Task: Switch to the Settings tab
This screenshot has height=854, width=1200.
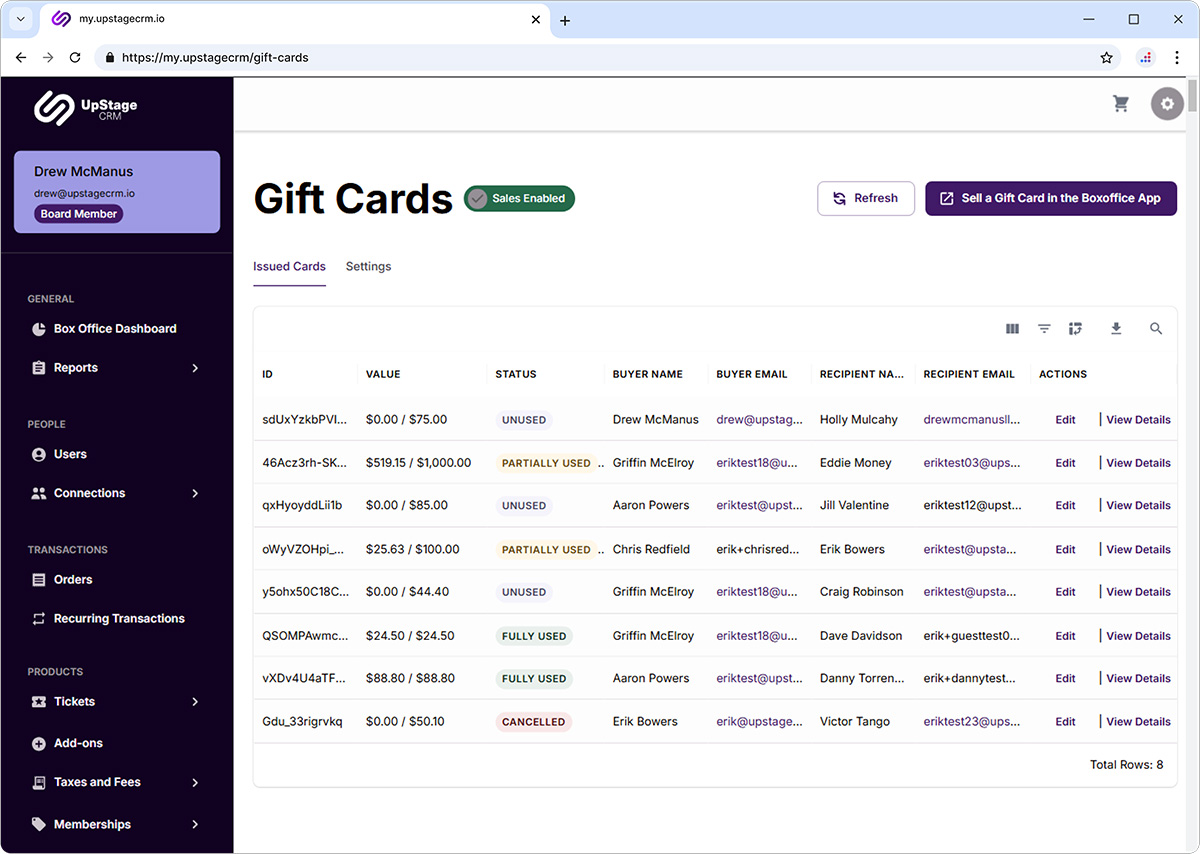Action: pyautogui.click(x=368, y=267)
